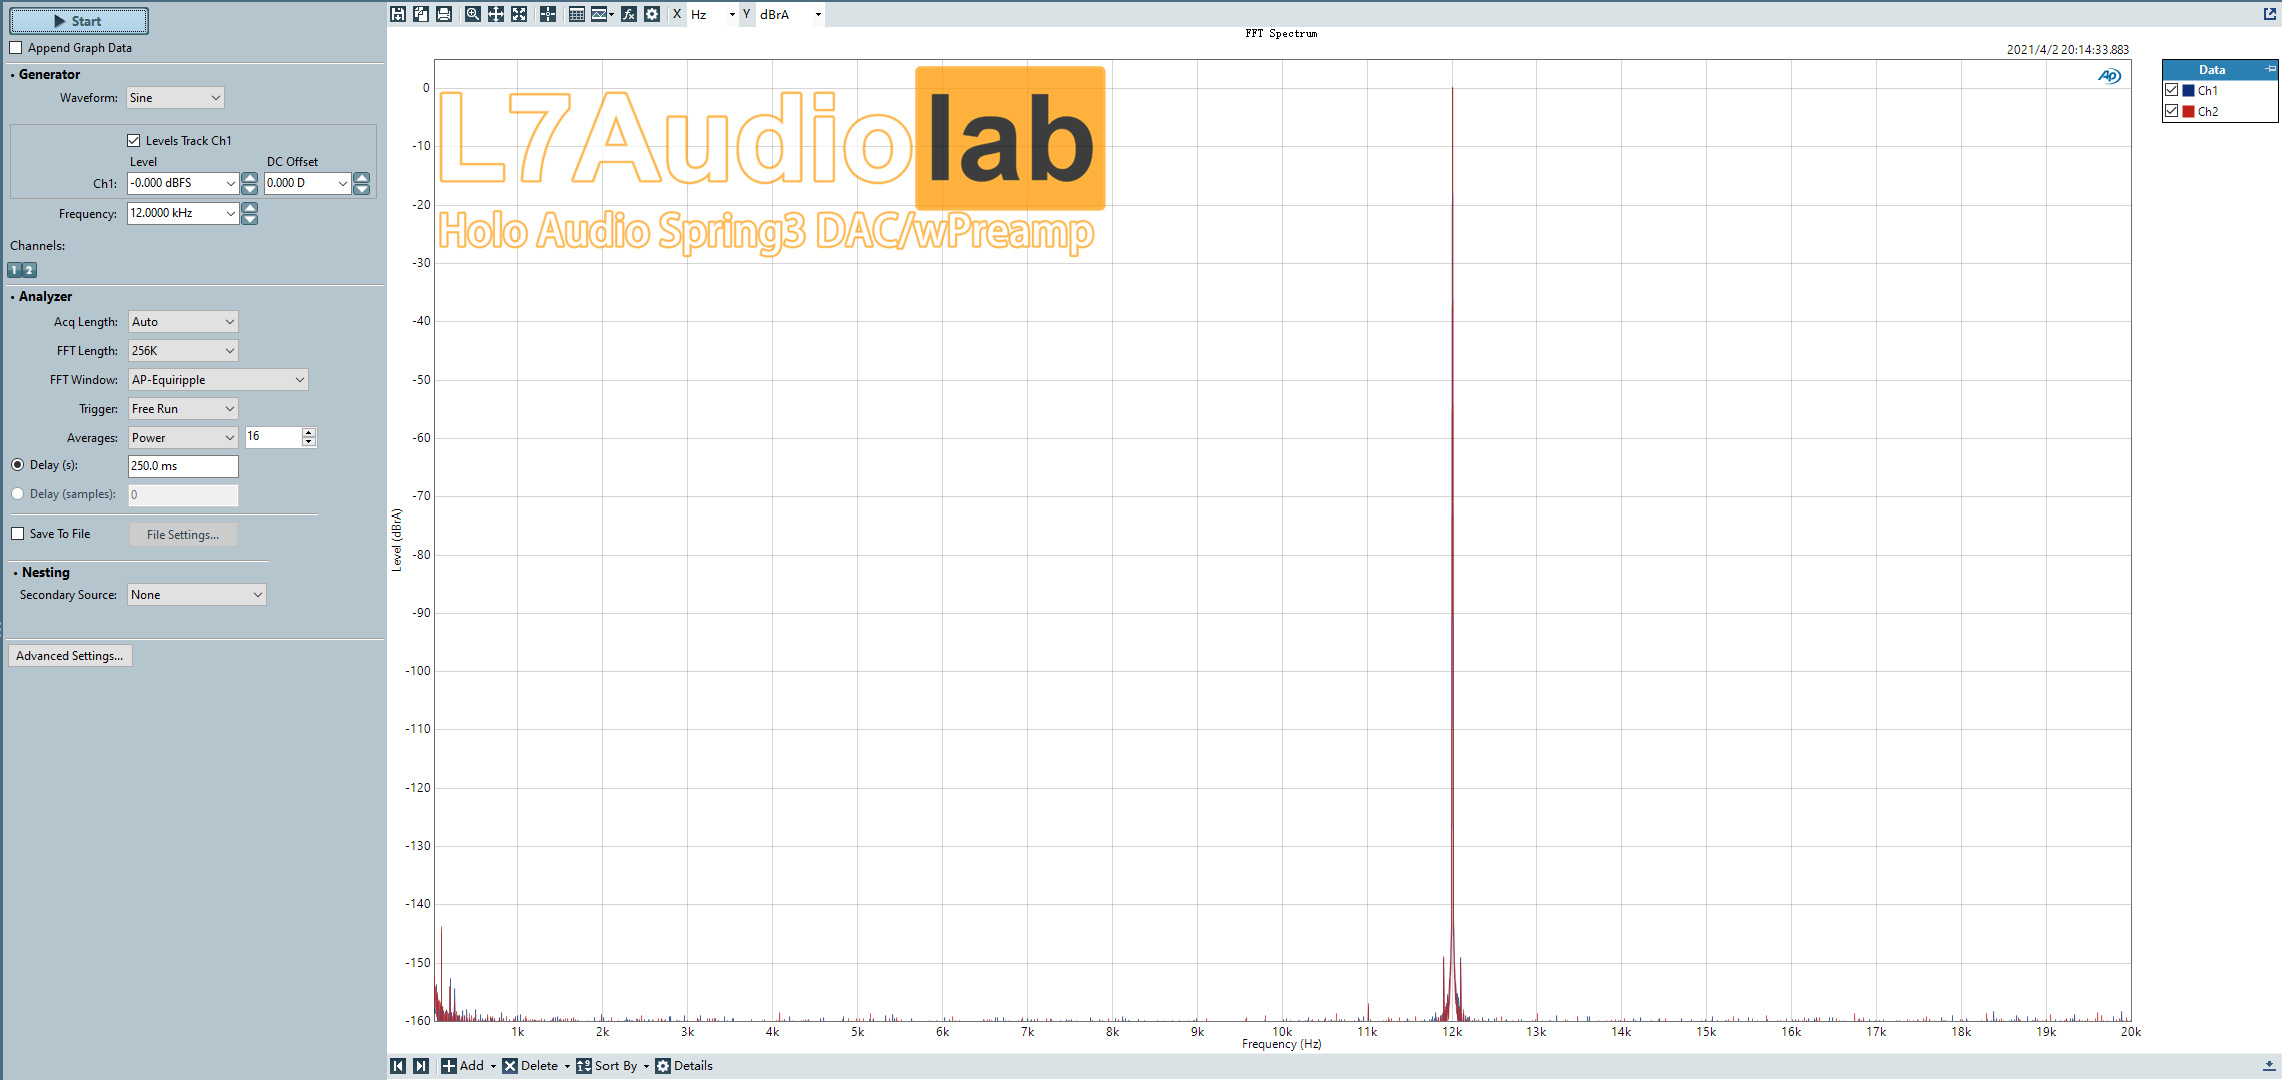Open the Acq Length dropdown

[183, 322]
